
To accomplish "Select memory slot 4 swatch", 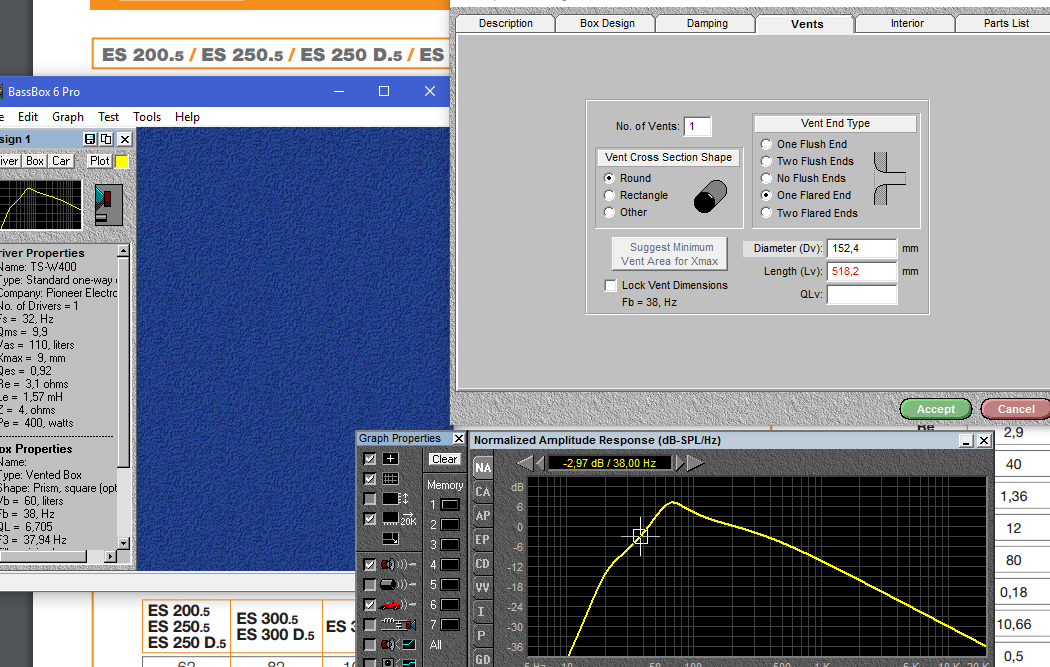I will point(450,565).
